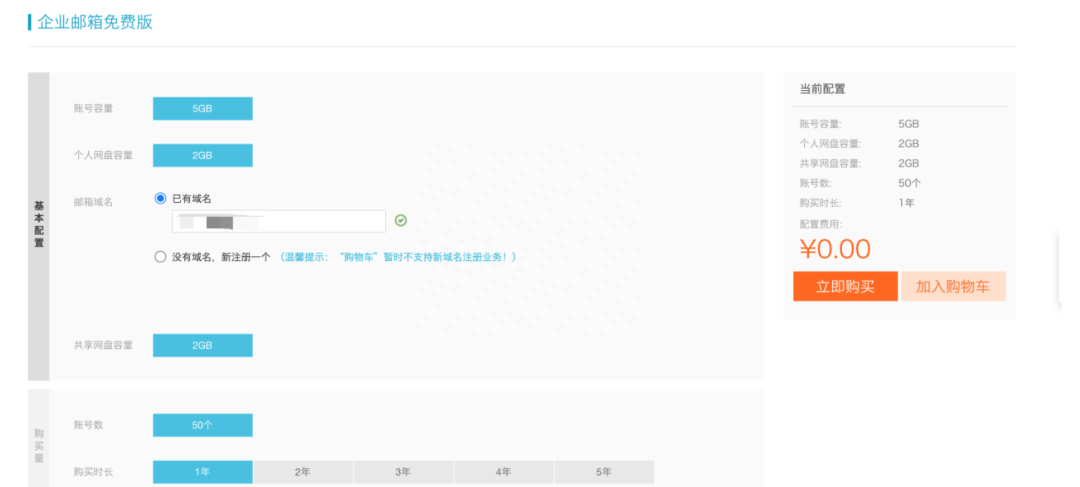The image size is (1080, 487).
Task: Click the domain name input field
Action: pyautogui.click(x=278, y=221)
